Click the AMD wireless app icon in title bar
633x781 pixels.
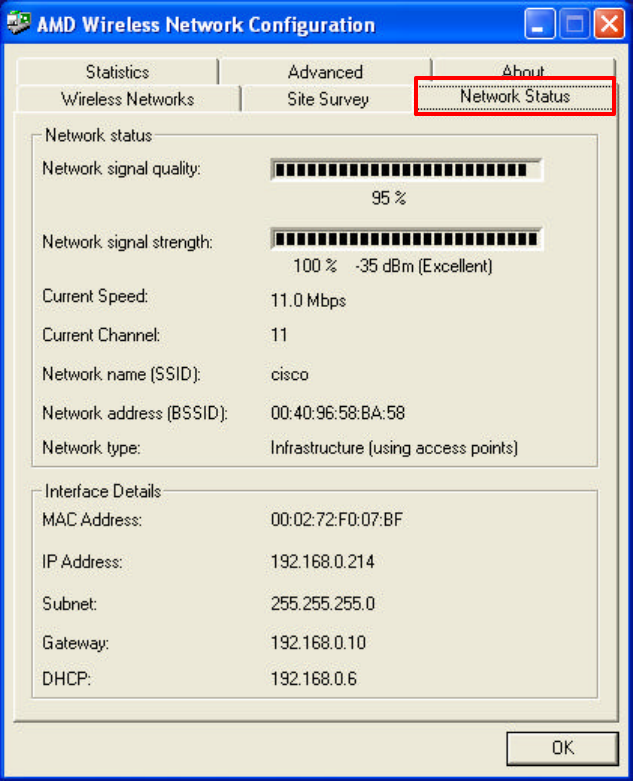pos(19,23)
